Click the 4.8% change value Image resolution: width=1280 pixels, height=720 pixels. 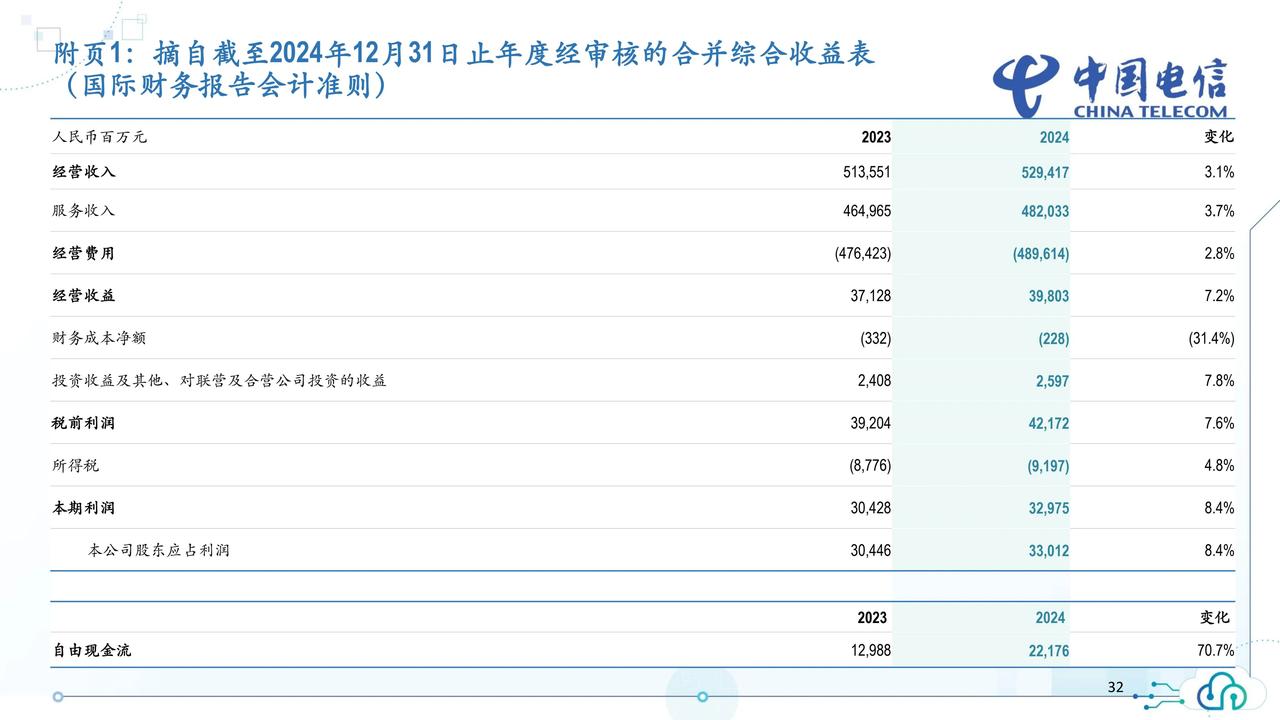(1219, 466)
